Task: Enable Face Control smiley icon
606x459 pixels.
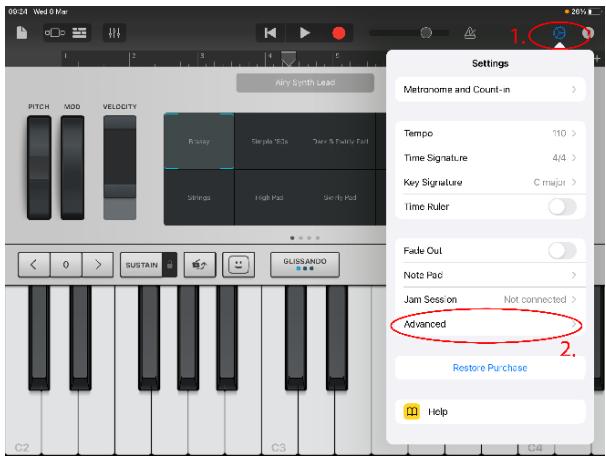Action: coord(238,265)
